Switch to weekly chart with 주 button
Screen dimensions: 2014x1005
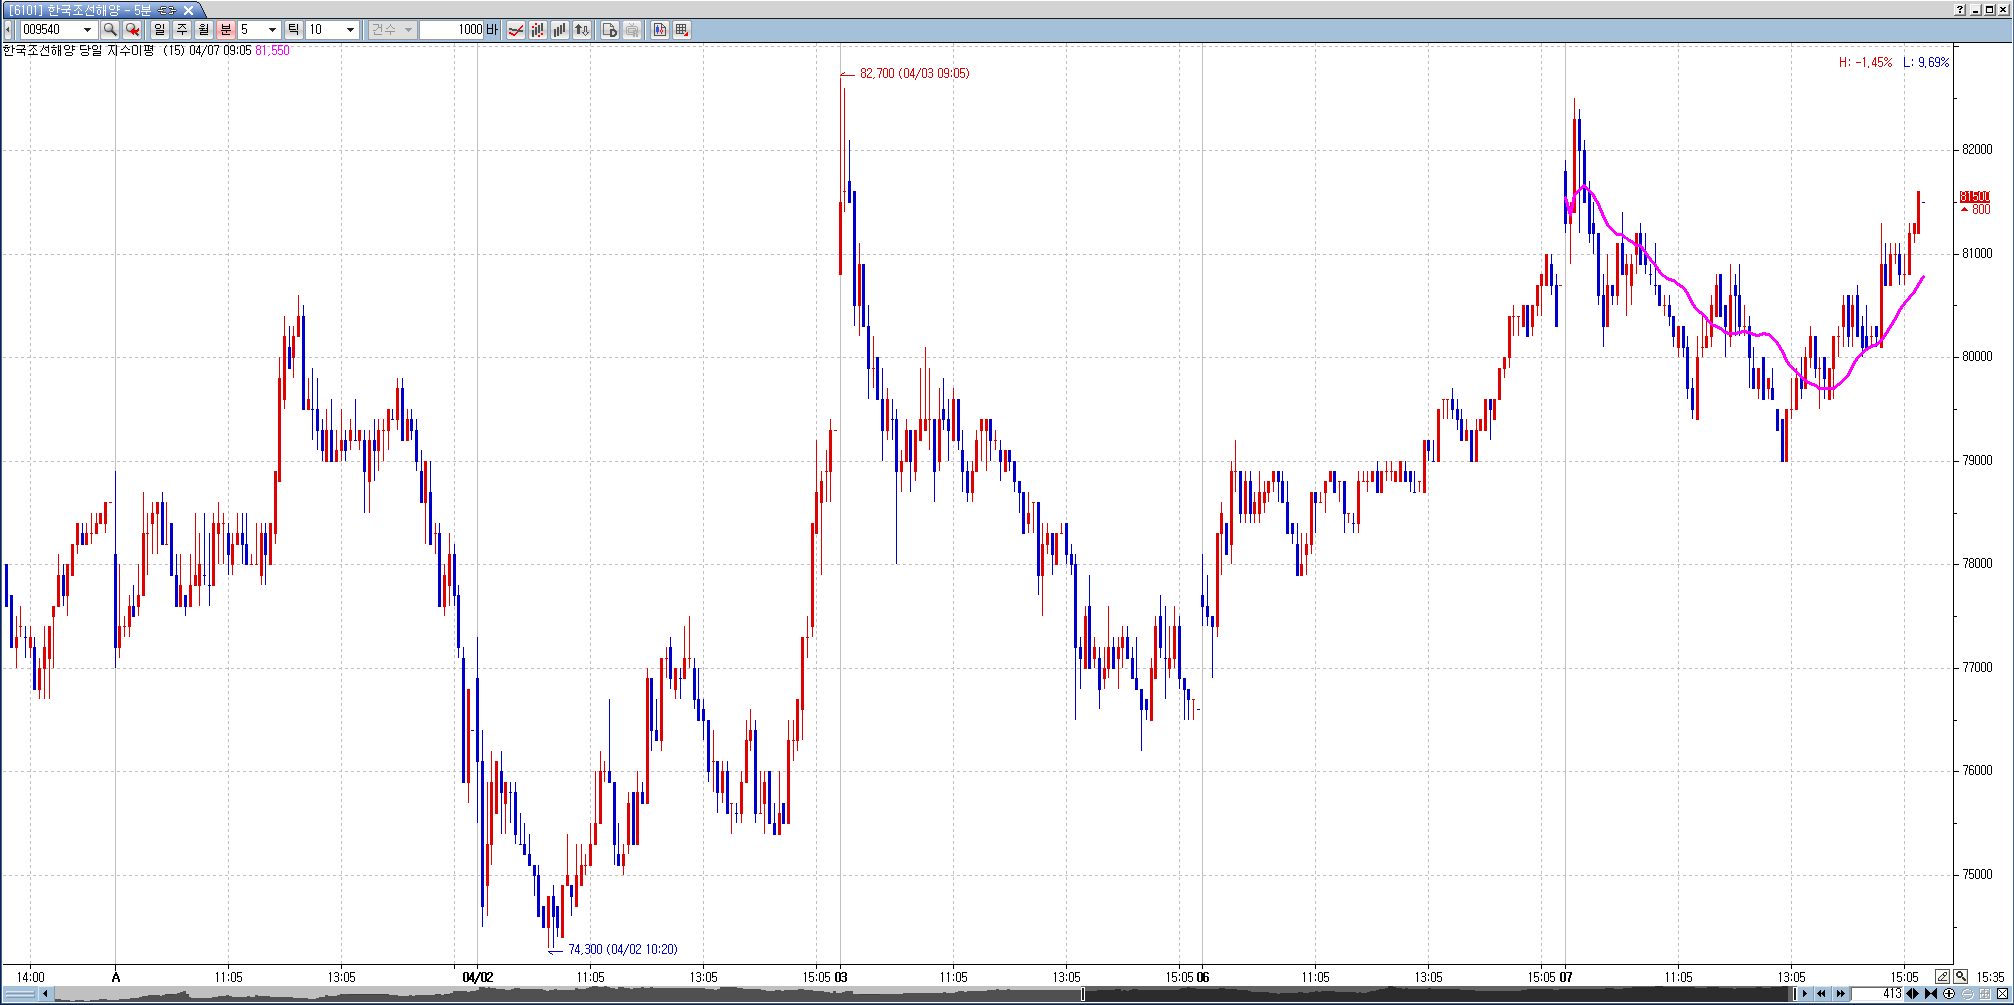(x=182, y=30)
